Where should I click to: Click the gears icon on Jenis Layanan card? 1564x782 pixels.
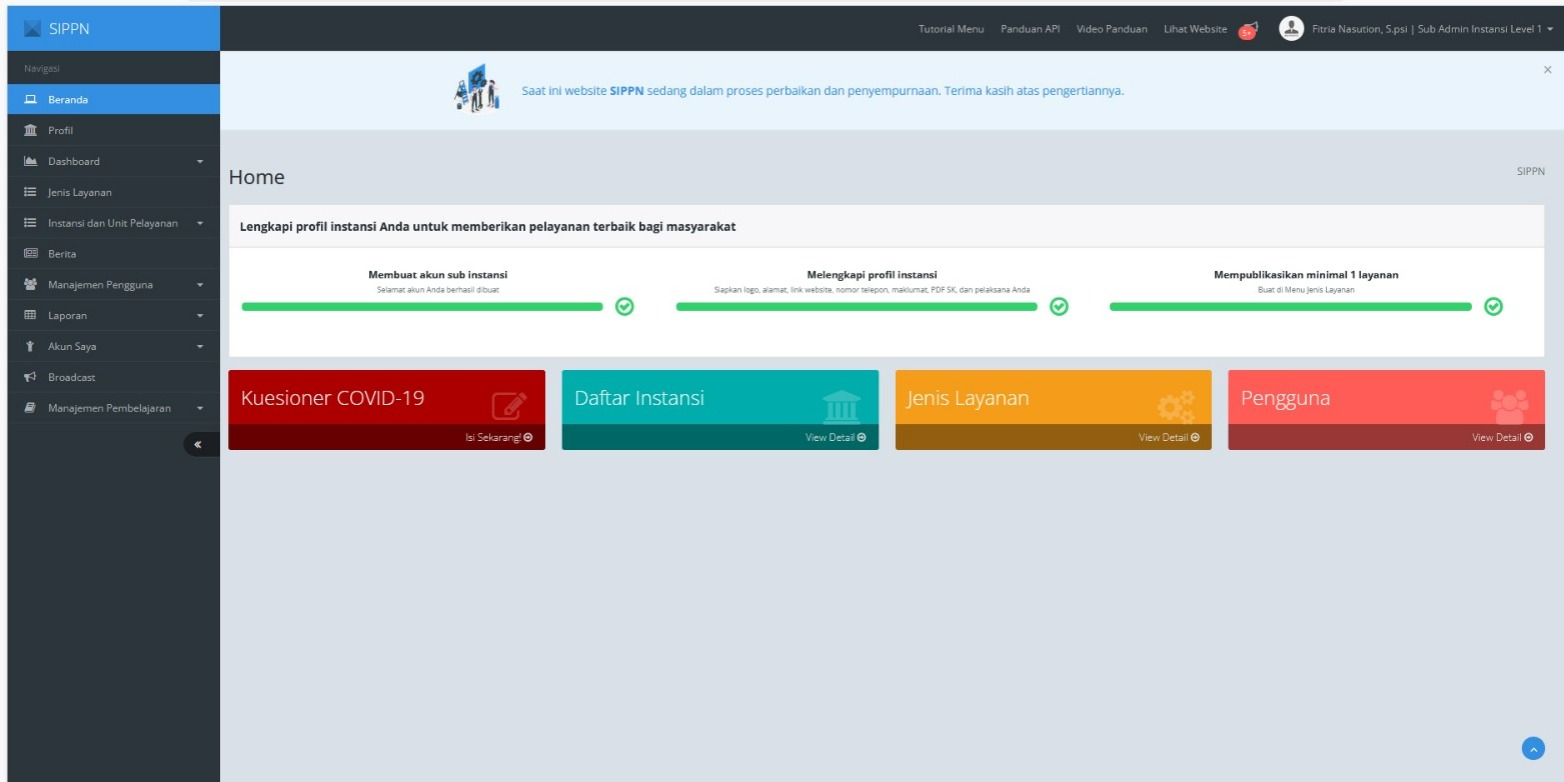click(1175, 406)
